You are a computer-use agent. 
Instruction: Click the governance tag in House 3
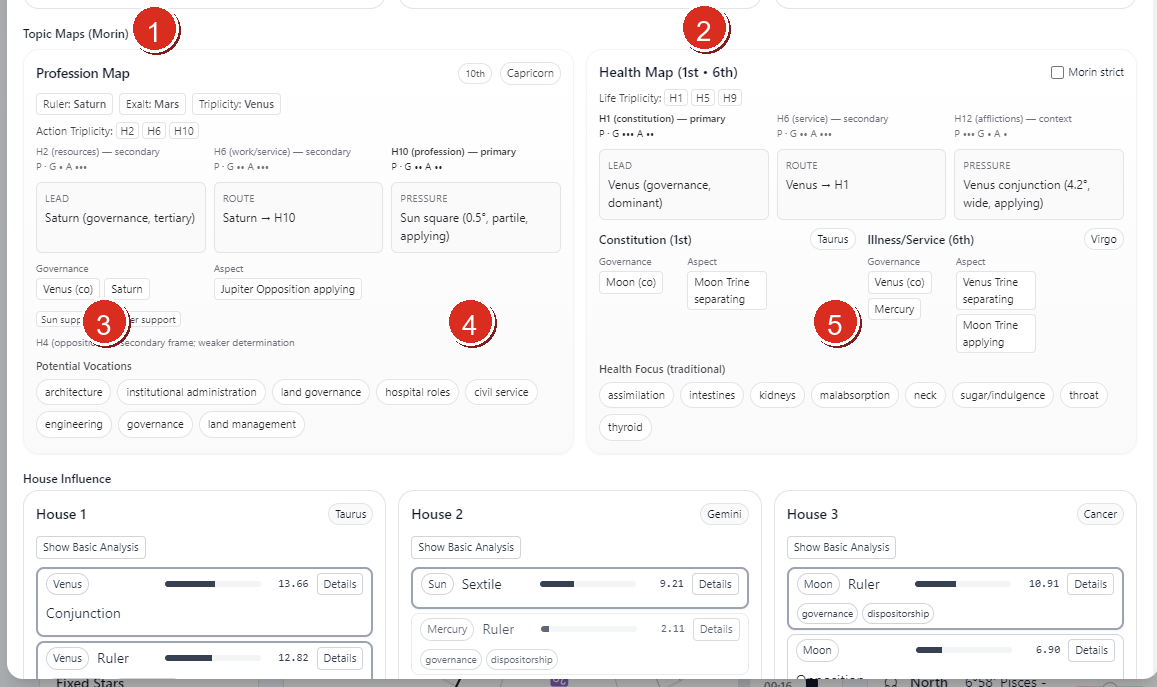(x=827, y=613)
